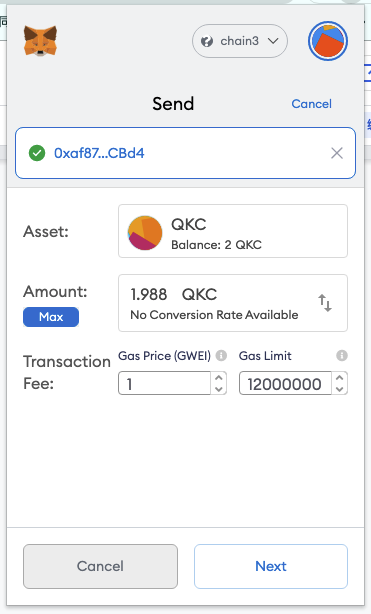Swap amount currency with arrows icon
Viewport: 371px width, 614px height.
pos(325,303)
